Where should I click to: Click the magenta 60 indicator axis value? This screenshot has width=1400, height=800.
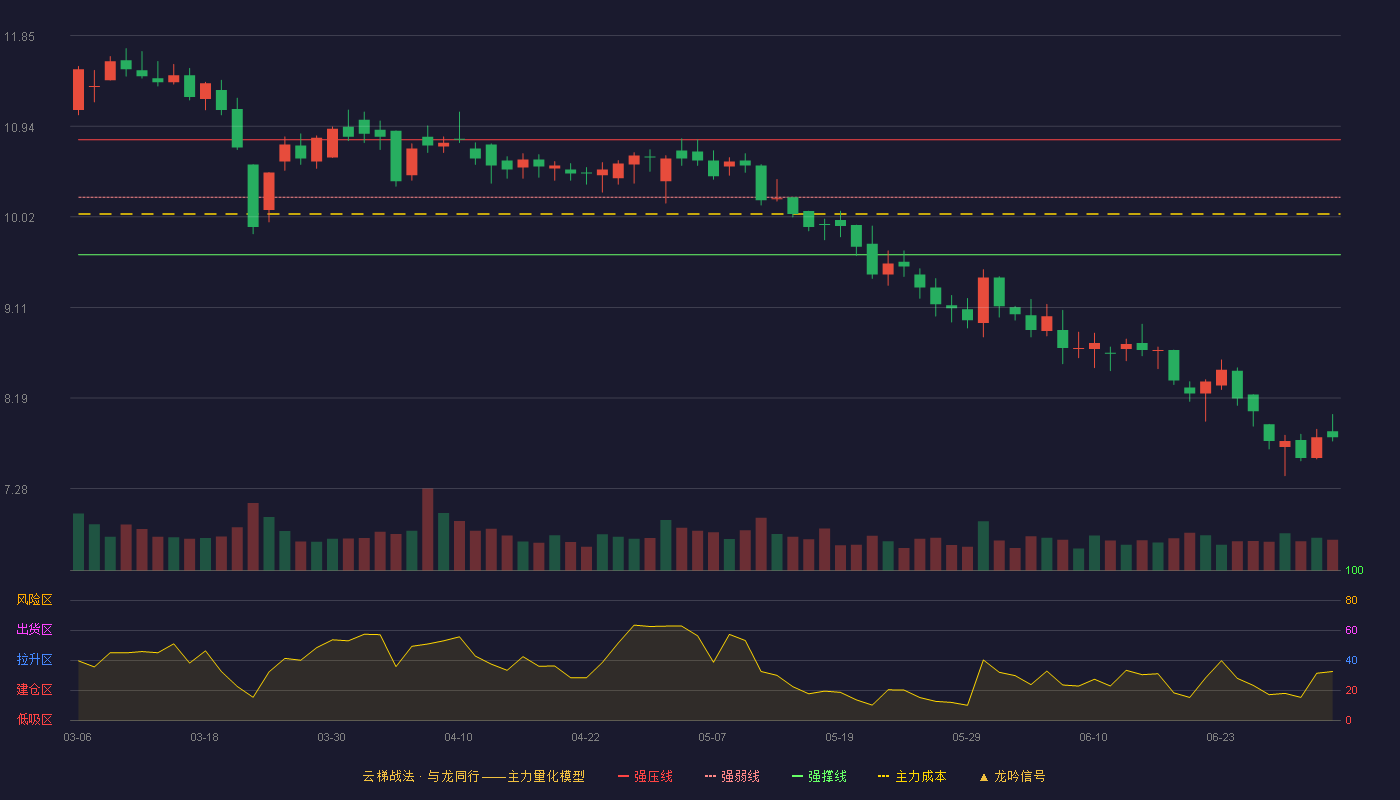coord(1351,631)
